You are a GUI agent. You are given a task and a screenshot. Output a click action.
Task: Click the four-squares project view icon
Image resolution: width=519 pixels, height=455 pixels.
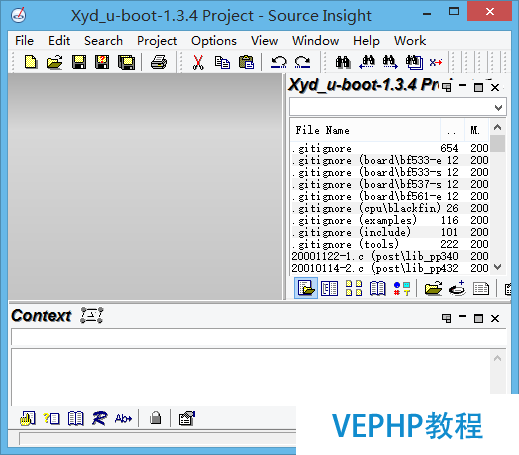click(x=354, y=288)
